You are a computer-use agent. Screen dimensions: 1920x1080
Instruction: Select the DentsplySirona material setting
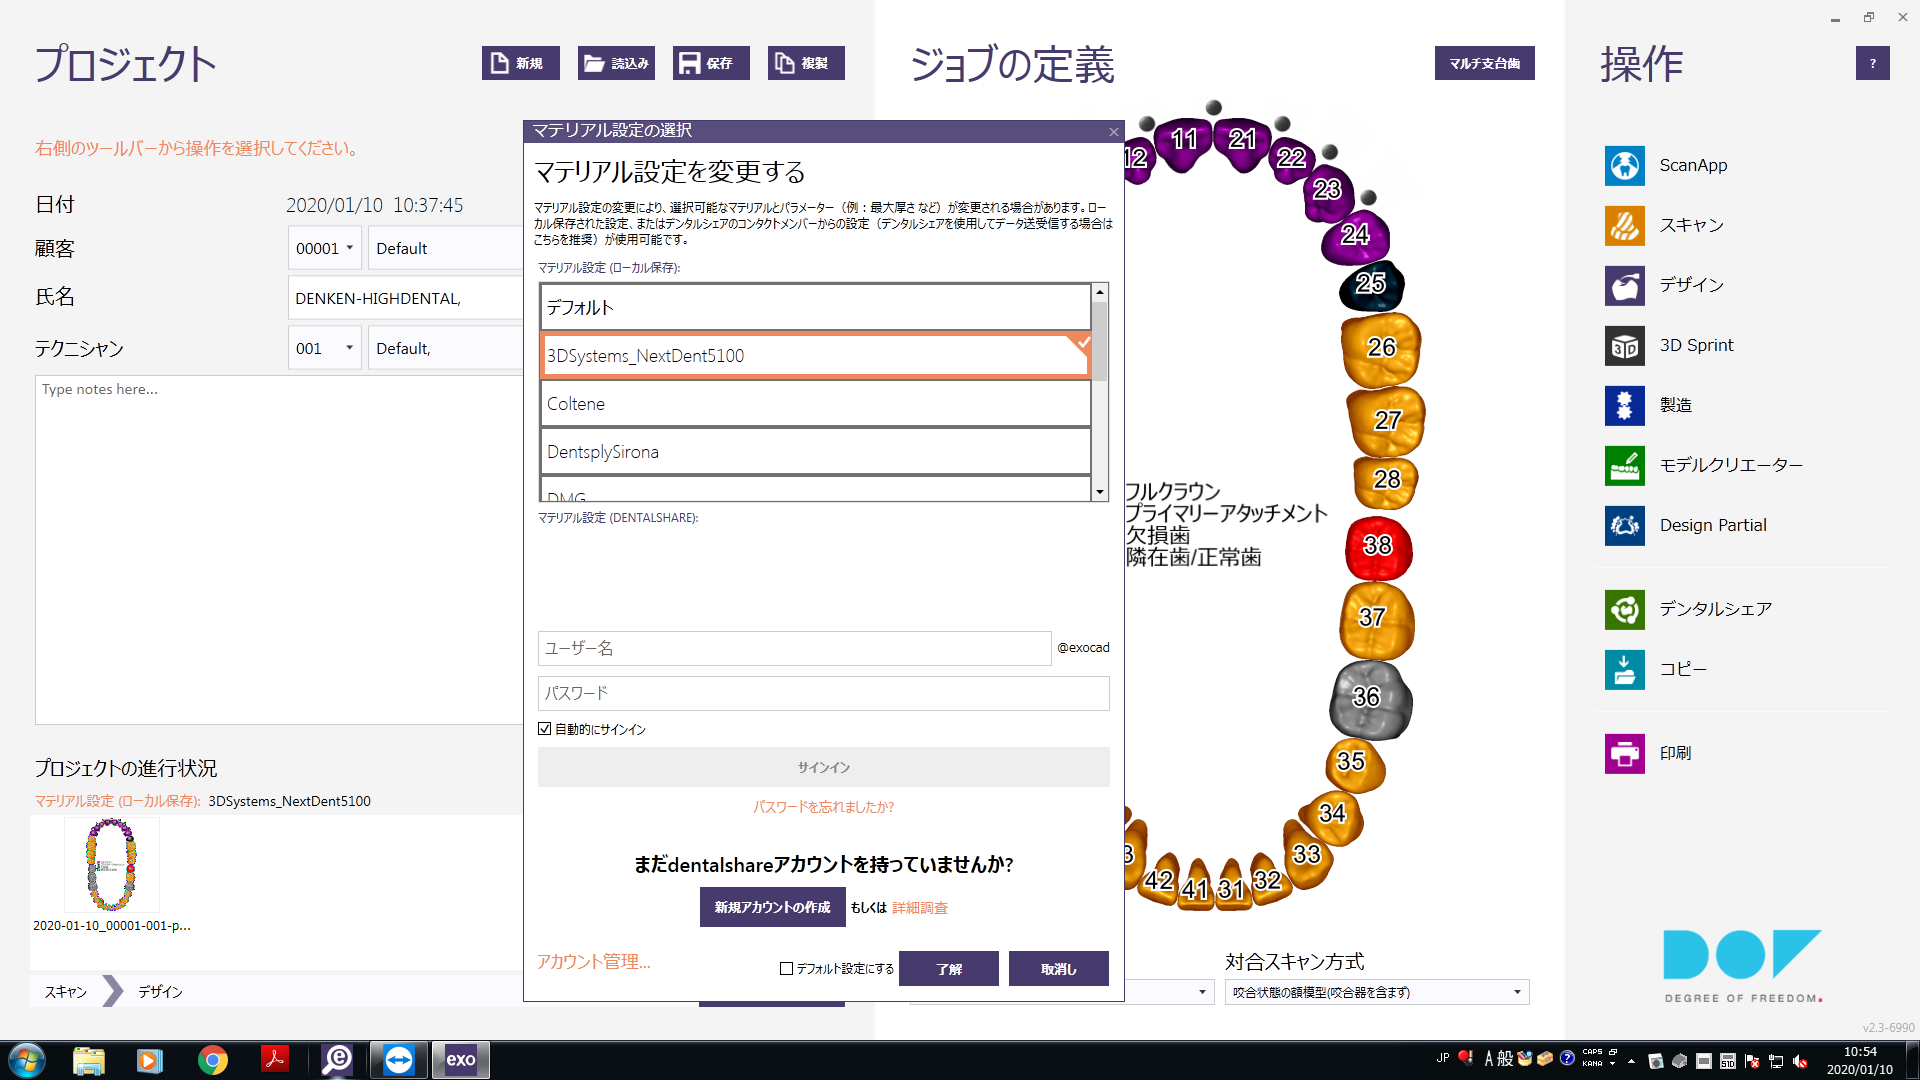(x=815, y=451)
